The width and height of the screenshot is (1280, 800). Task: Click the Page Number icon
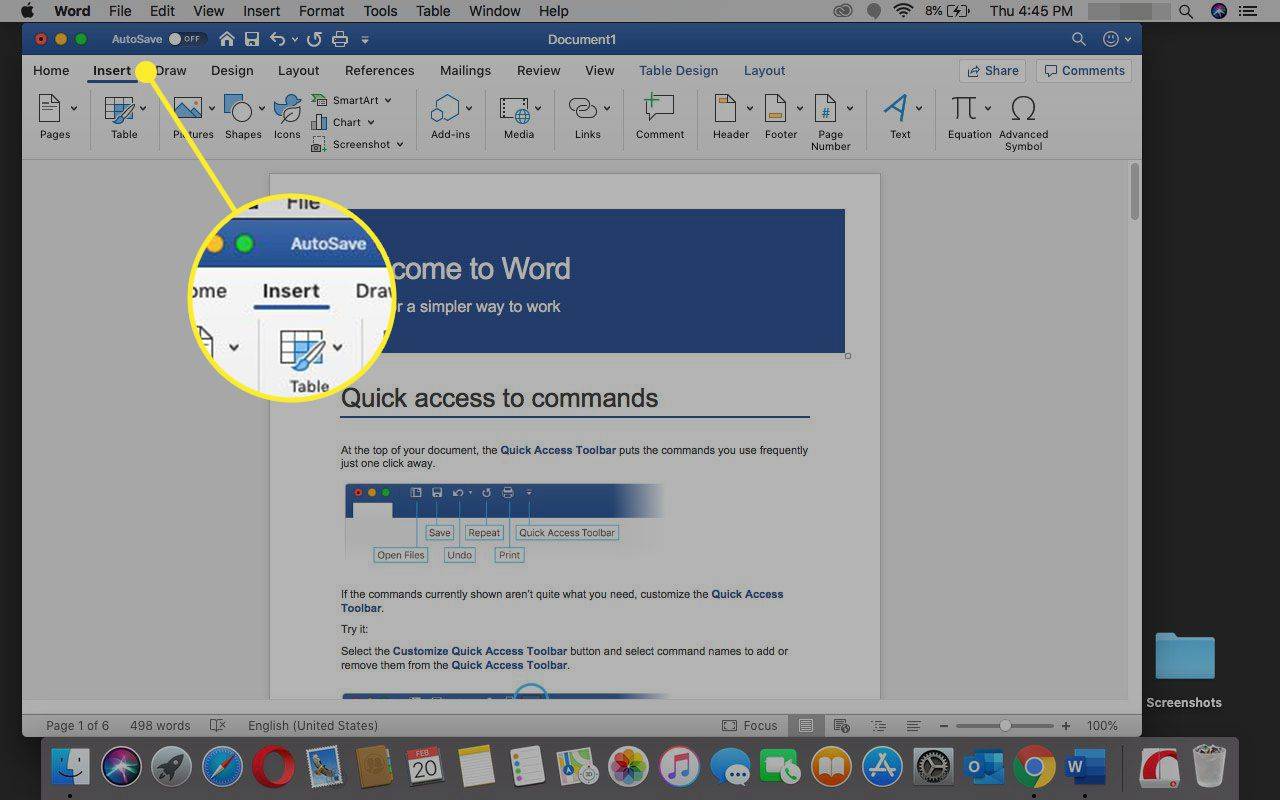pyautogui.click(x=826, y=108)
